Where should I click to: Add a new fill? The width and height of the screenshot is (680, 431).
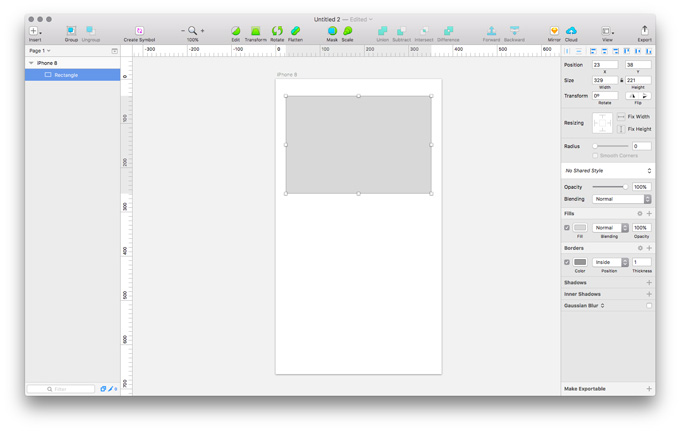point(649,214)
